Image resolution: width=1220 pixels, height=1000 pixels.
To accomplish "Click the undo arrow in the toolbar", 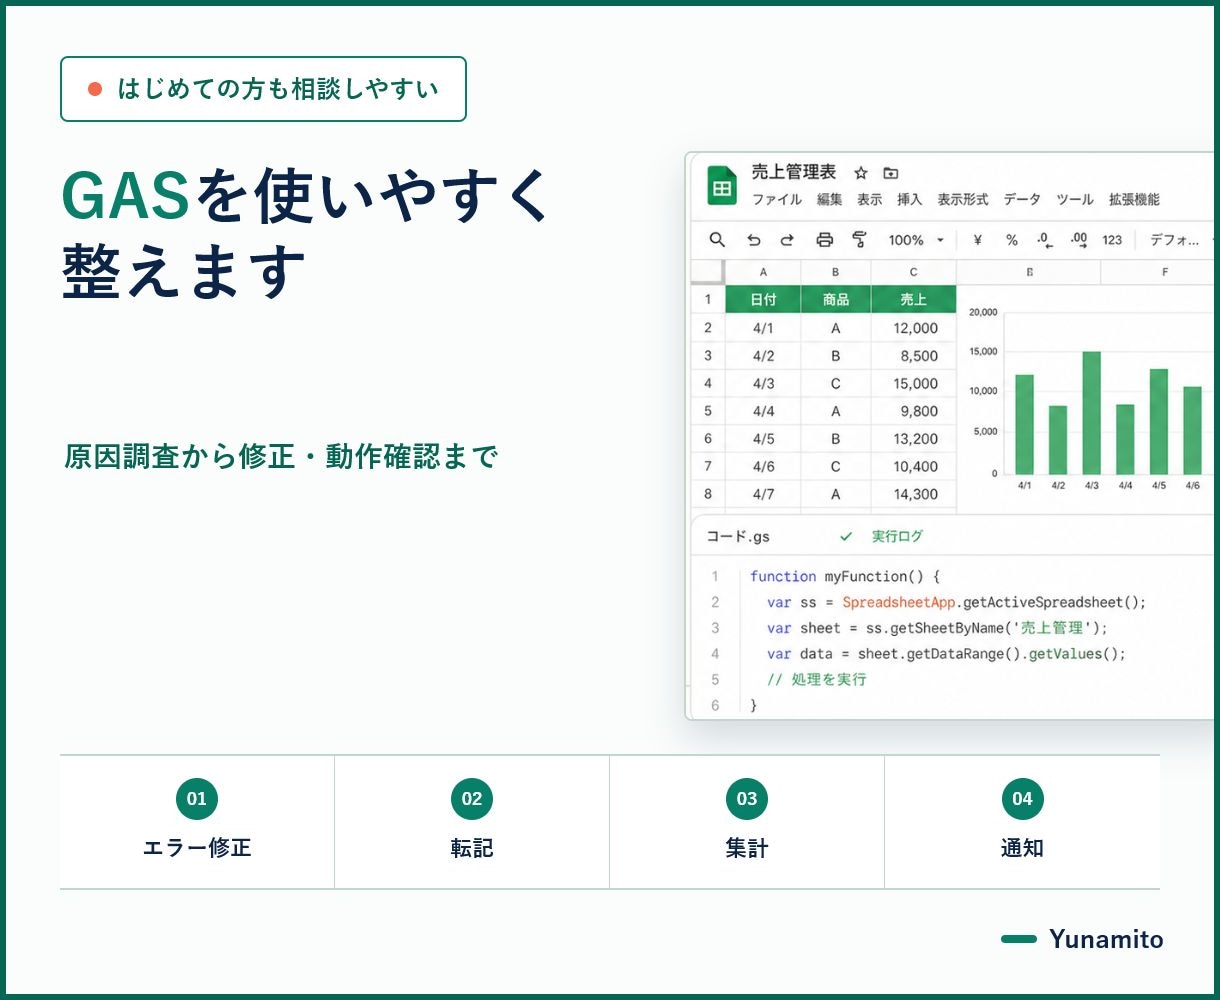I will (x=754, y=240).
